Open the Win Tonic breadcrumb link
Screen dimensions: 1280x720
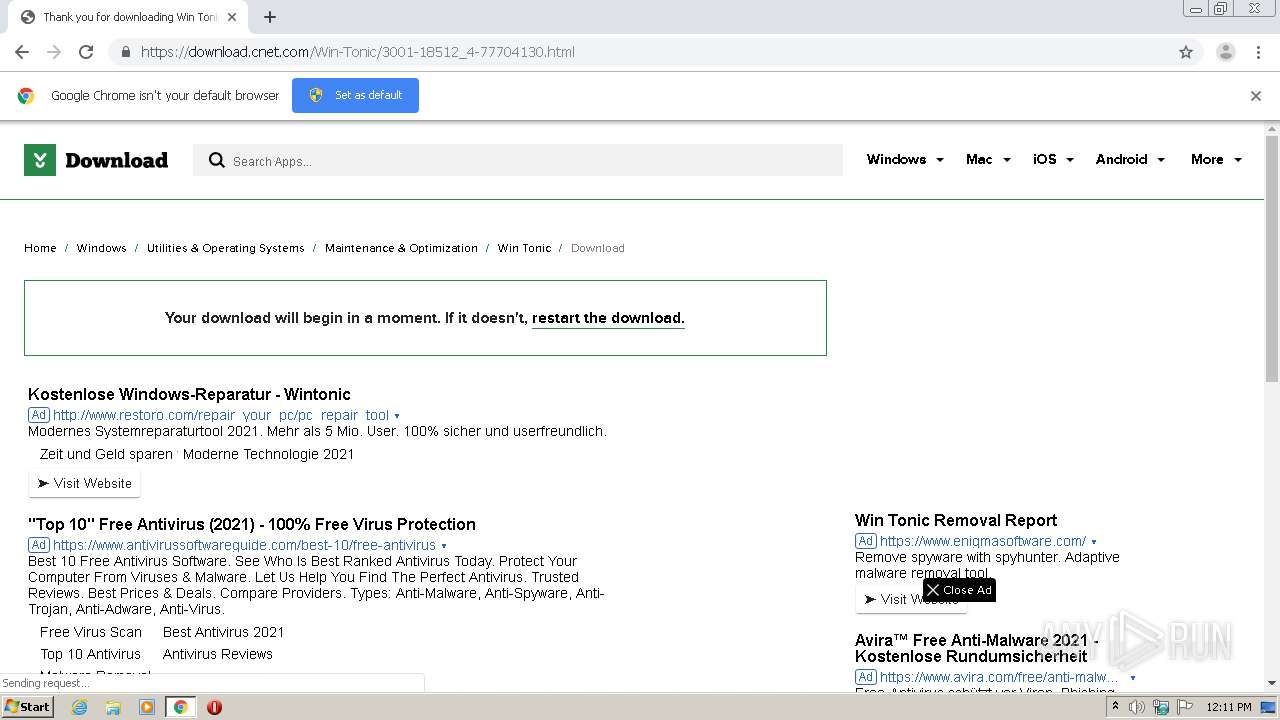tap(524, 248)
